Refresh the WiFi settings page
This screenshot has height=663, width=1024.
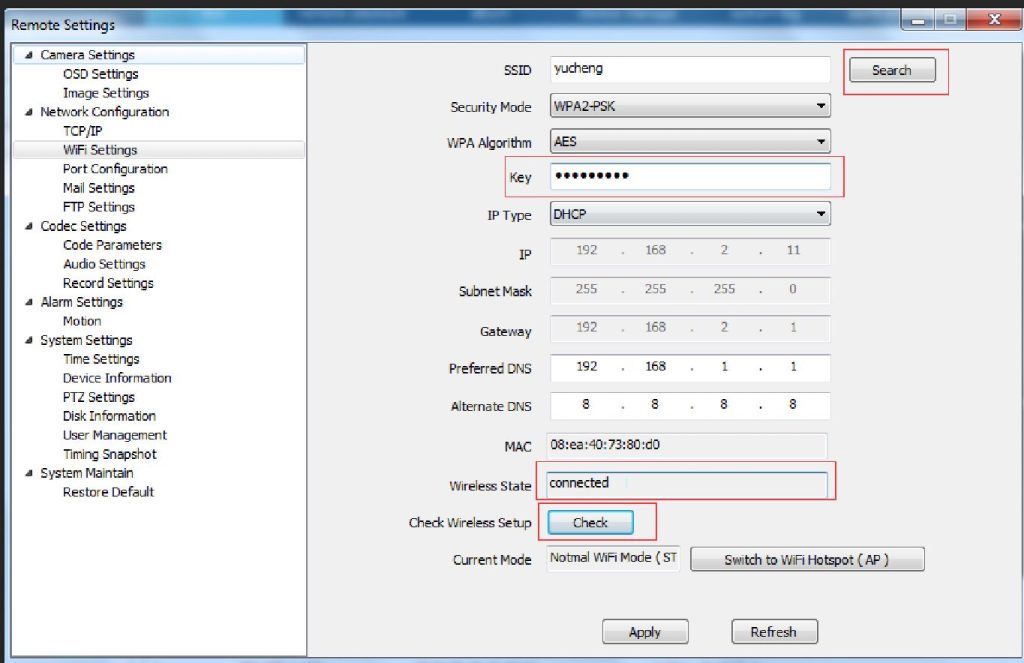pos(774,631)
